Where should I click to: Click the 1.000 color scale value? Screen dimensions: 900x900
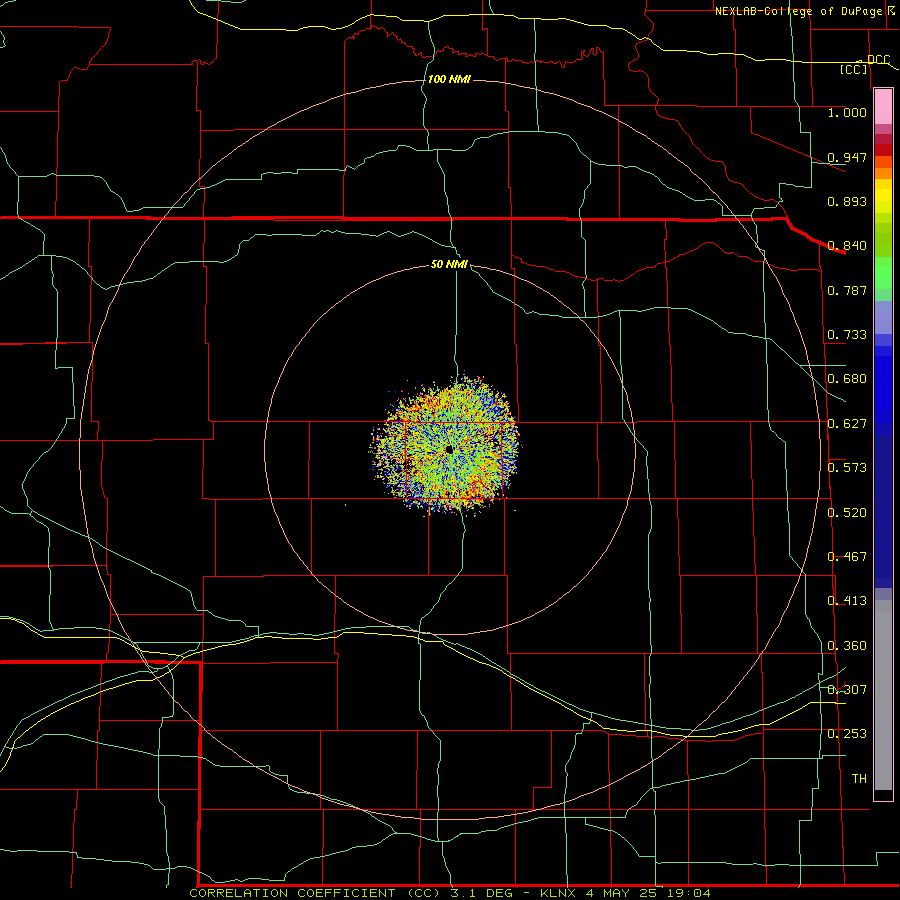847,112
